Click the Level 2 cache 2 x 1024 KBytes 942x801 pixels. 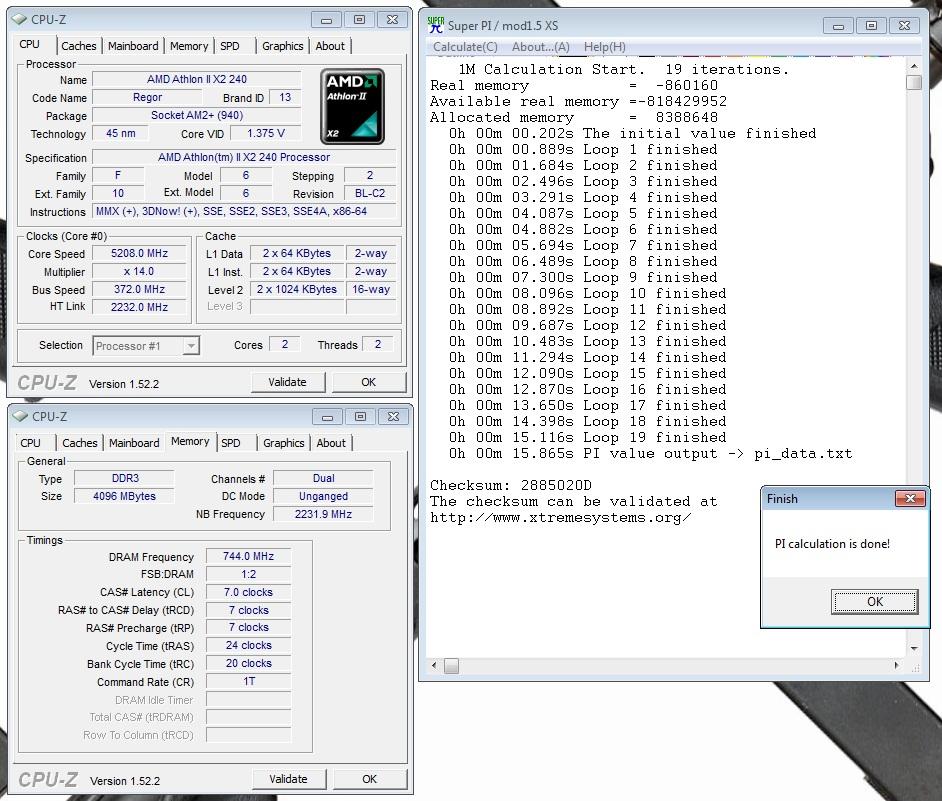click(297, 289)
